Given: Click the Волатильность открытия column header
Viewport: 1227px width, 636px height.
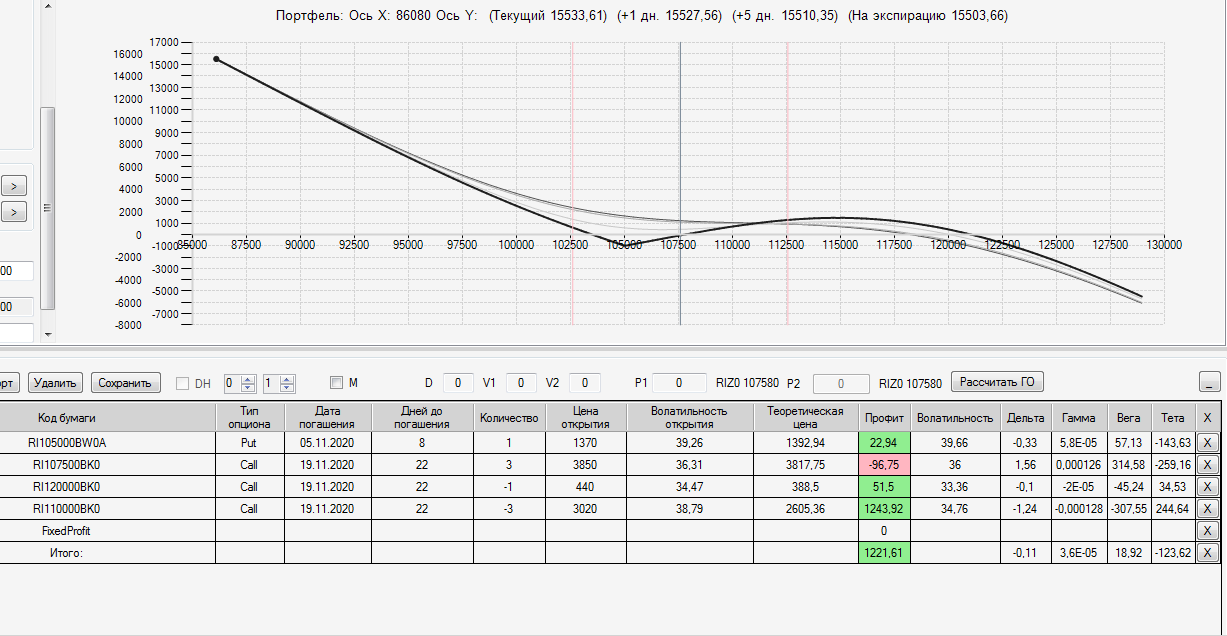Looking at the screenshot, I should point(689,418).
